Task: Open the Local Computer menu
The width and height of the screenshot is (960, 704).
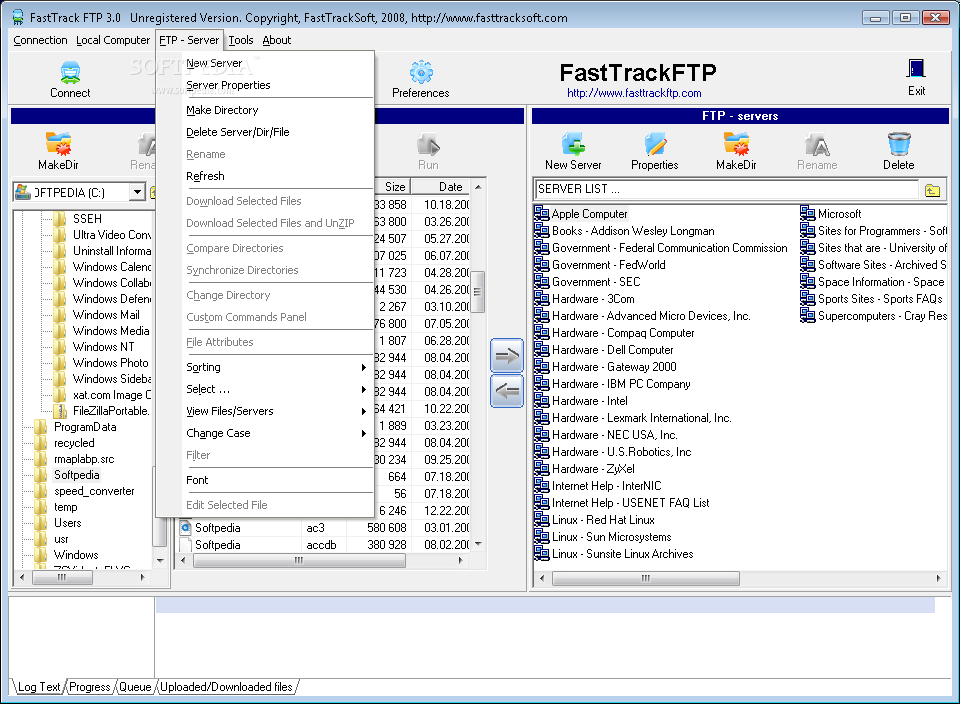Action: [x=113, y=40]
